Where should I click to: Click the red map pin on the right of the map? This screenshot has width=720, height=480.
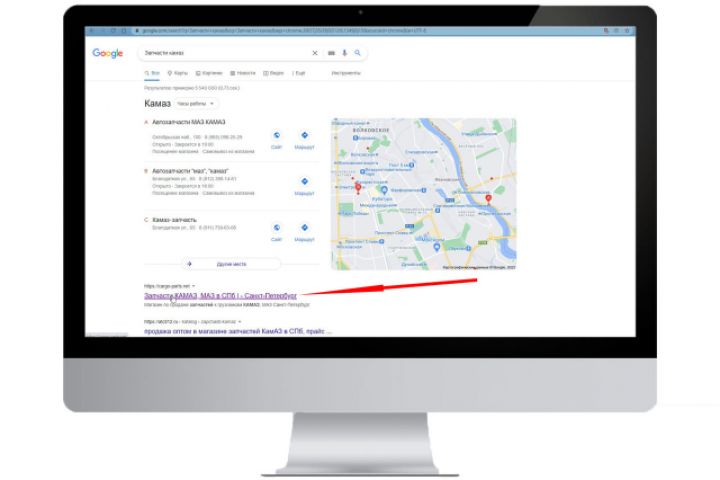[488, 198]
